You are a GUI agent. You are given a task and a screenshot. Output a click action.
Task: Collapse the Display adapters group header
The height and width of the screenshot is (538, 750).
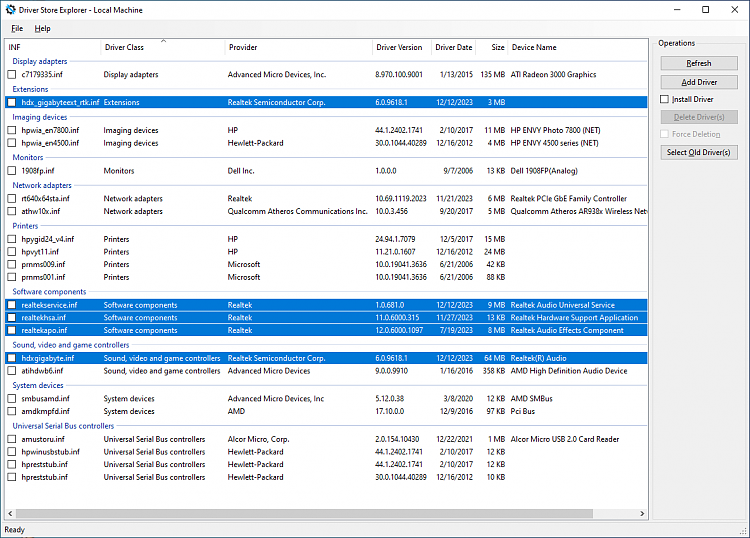point(40,61)
